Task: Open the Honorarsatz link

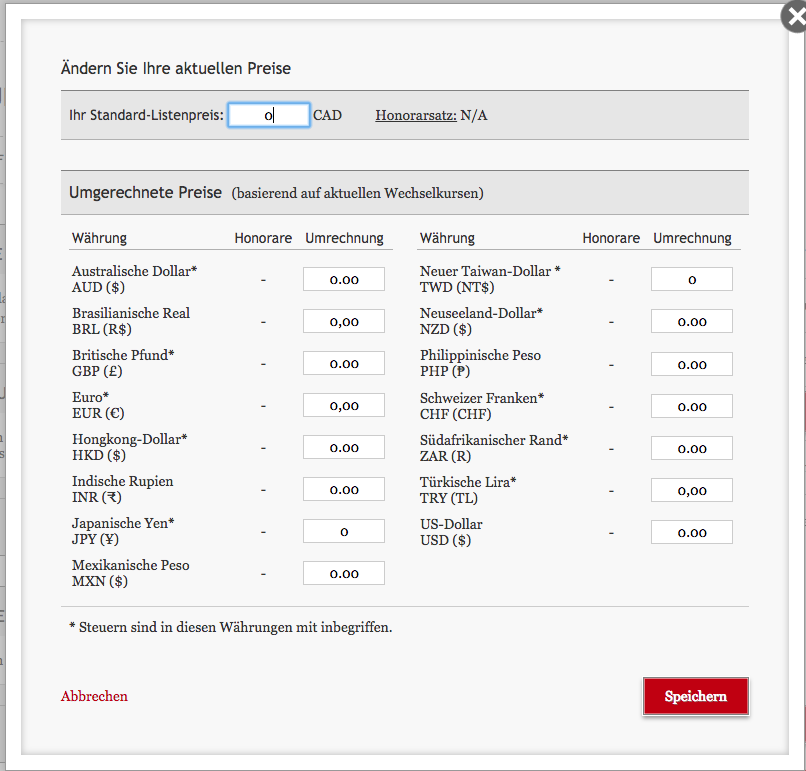Action: pos(415,115)
